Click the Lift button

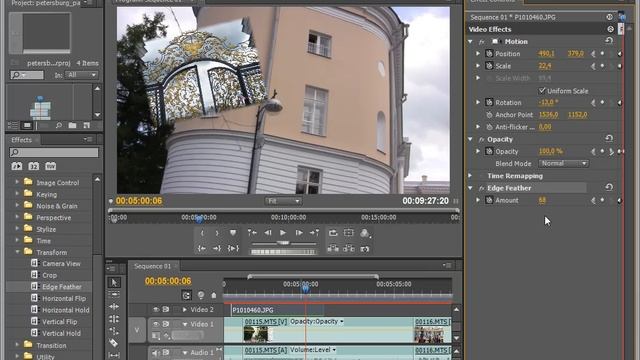click(x=333, y=249)
